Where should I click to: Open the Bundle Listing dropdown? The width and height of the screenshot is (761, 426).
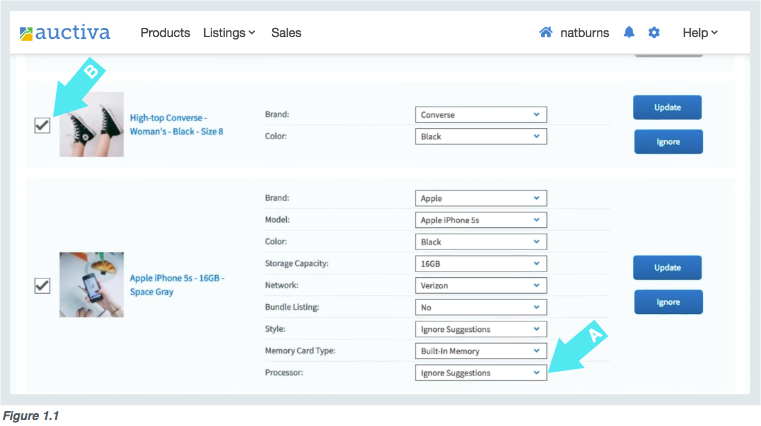coord(480,307)
